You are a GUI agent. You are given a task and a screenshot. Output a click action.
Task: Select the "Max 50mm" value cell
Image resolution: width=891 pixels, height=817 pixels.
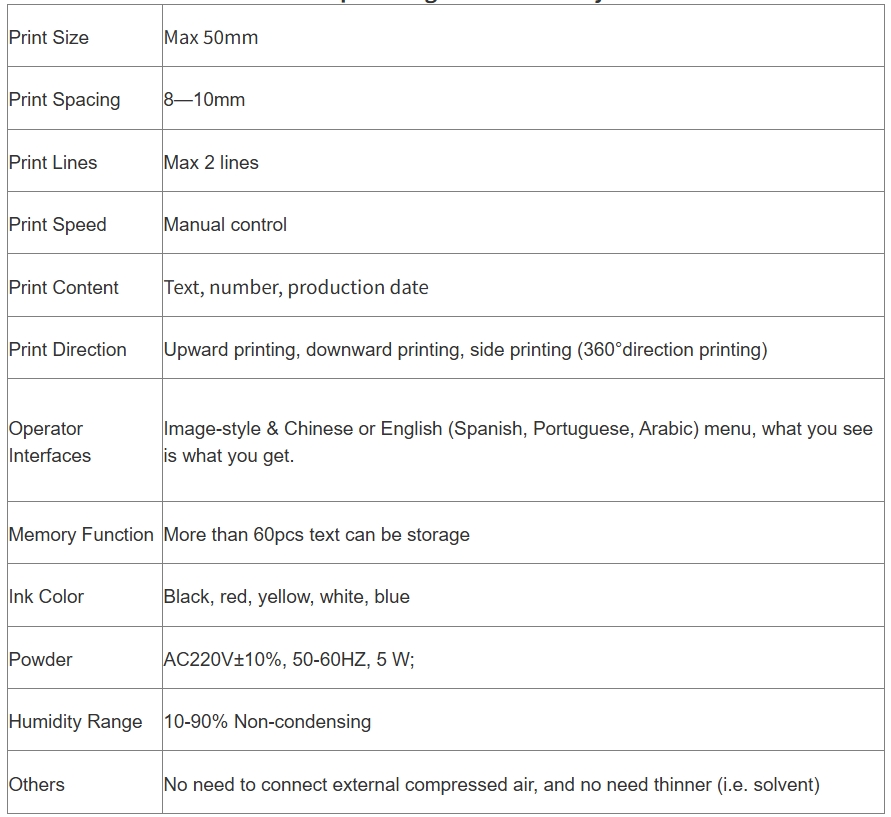pyautogui.click(x=211, y=38)
